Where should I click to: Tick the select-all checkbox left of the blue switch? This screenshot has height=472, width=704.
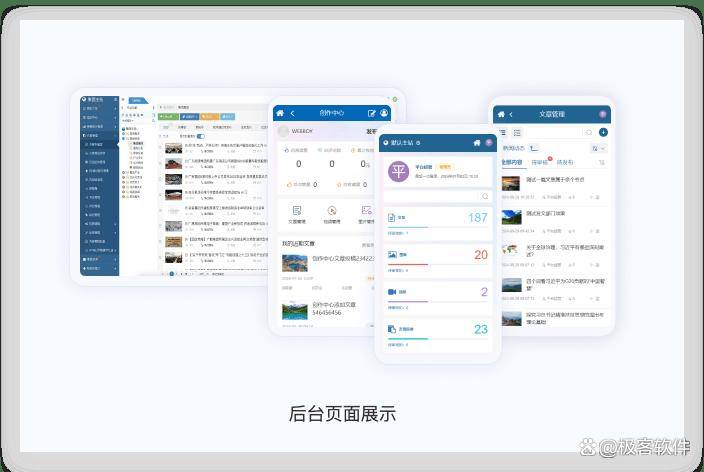tap(161, 136)
